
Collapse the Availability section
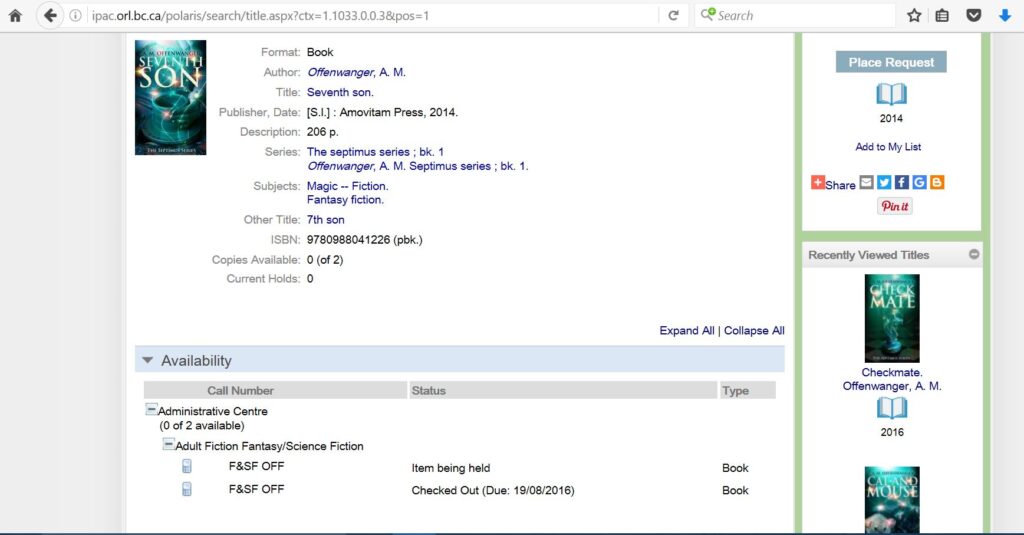[x=148, y=360]
